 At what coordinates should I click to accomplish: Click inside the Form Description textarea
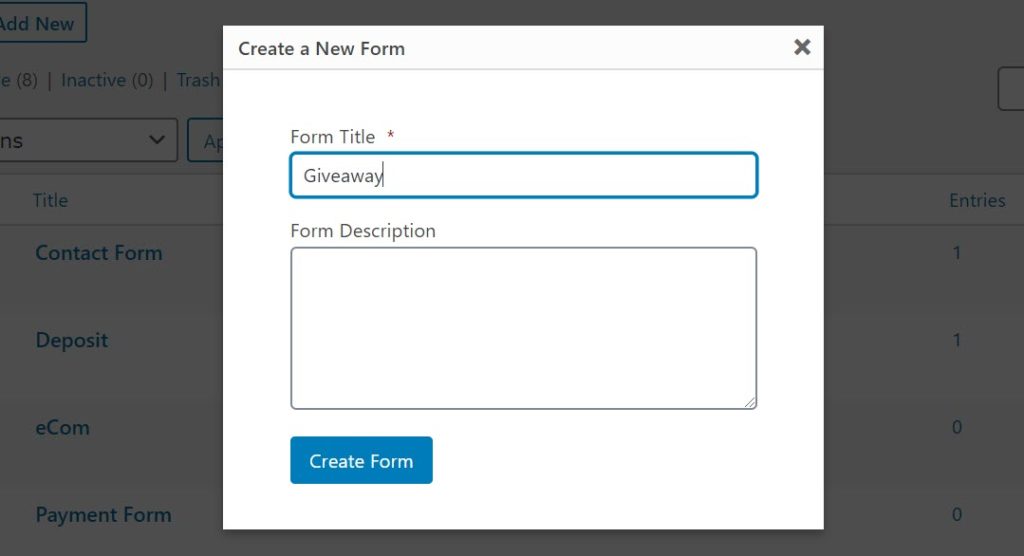(x=523, y=328)
